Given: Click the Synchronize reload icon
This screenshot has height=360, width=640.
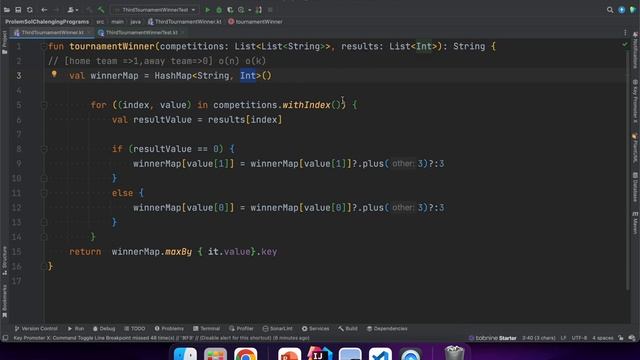Looking at the screenshot, I should (x=30, y=10).
